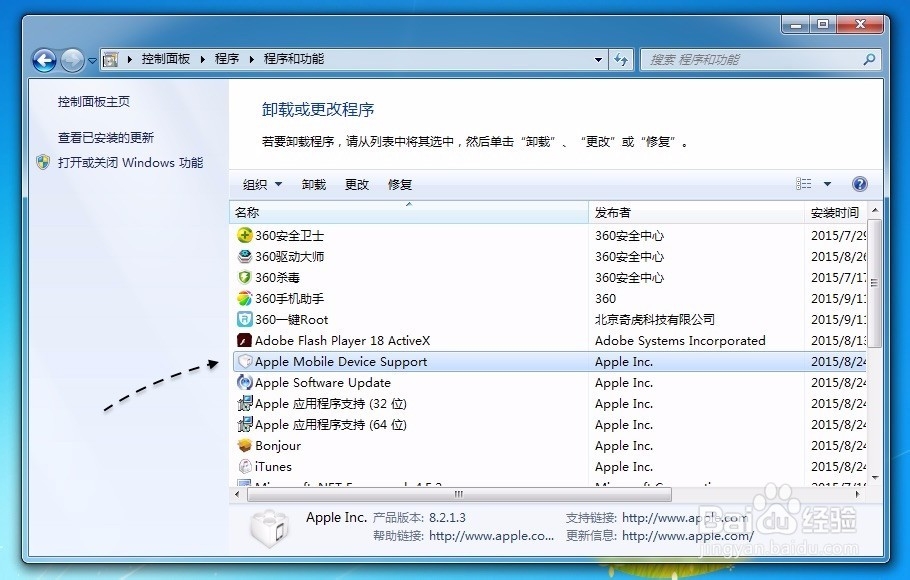The width and height of the screenshot is (910, 580).
Task: Sort by the 发布者 column header
Action: pyautogui.click(x=696, y=212)
